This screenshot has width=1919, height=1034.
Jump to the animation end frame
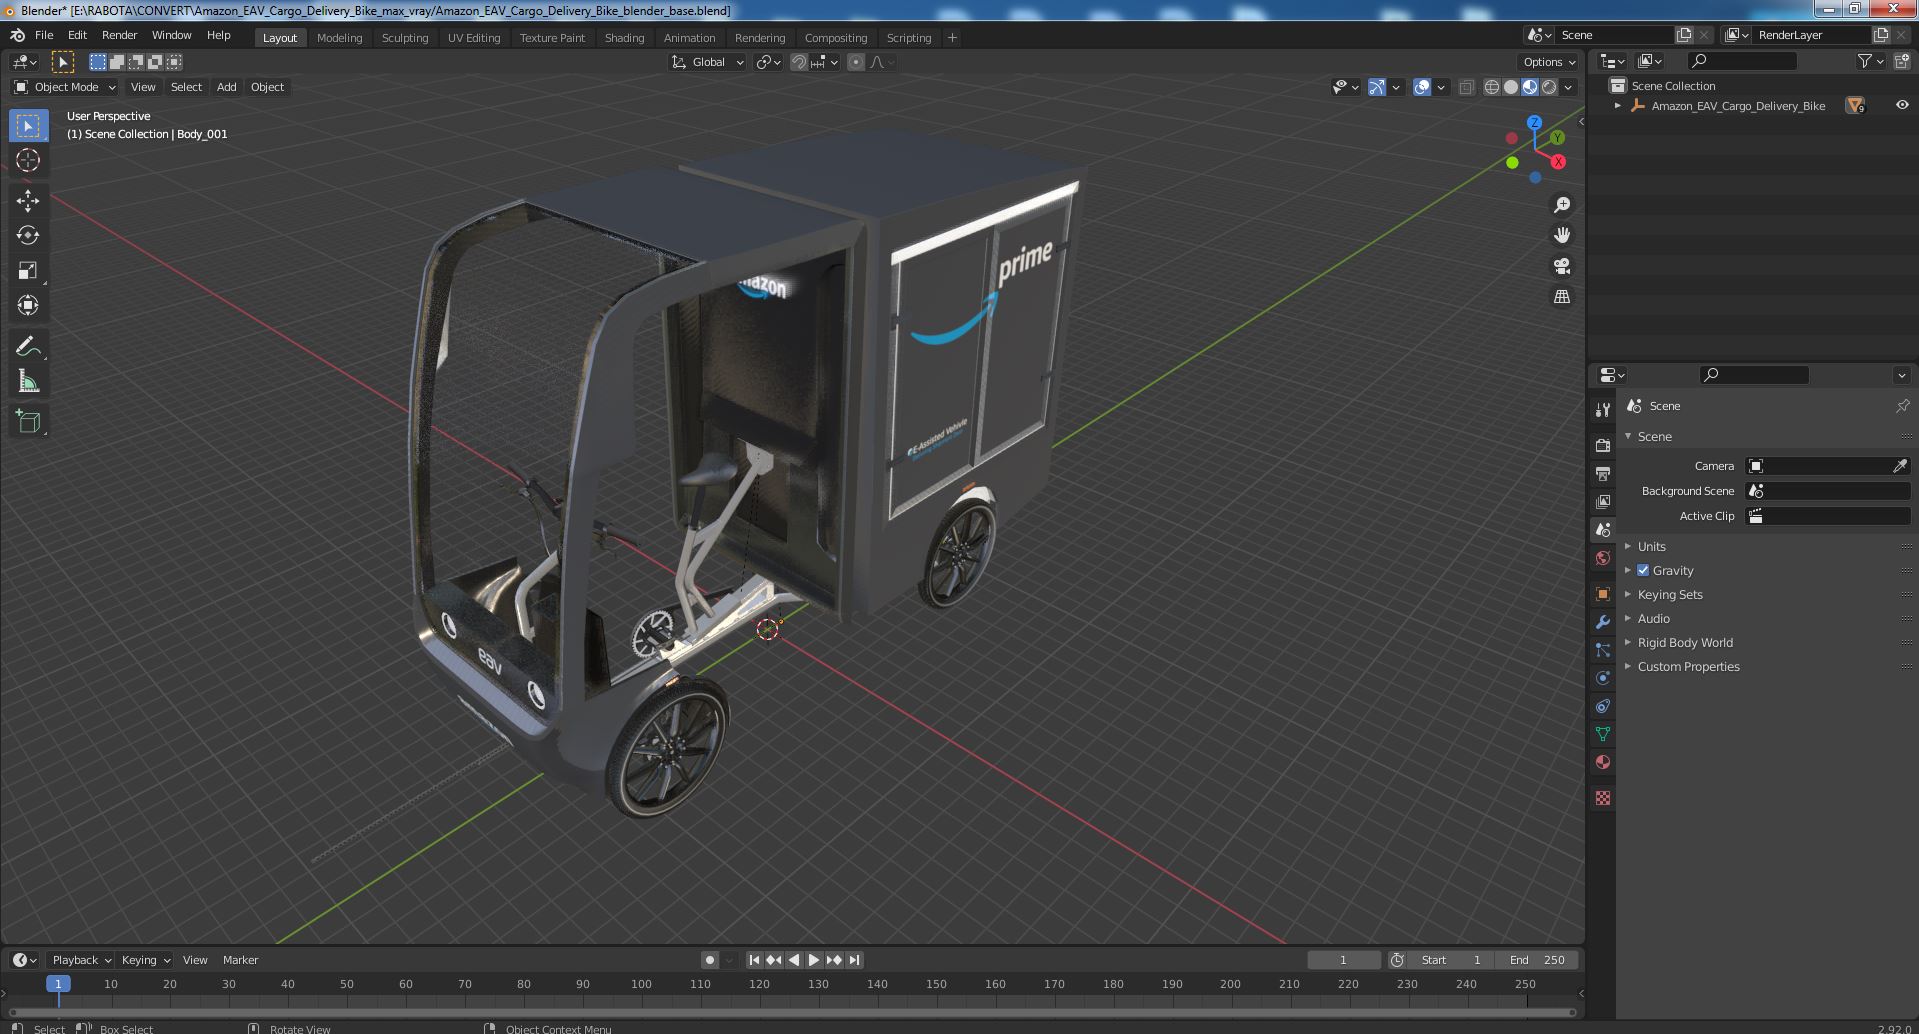click(x=854, y=960)
